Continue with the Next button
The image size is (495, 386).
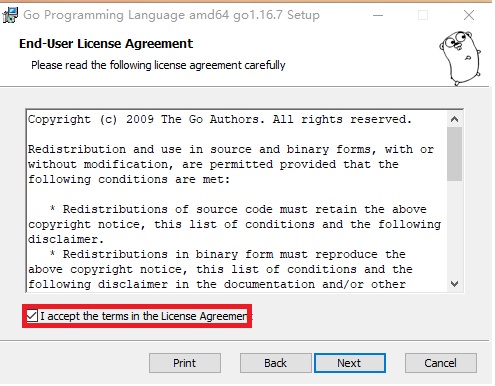pos(350,363)
